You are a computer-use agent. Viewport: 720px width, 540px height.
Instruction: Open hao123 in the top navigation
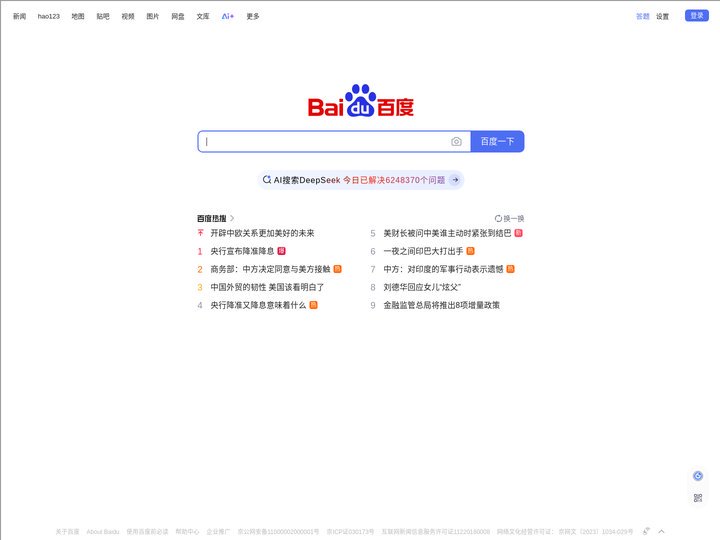(x=49, y=16)
